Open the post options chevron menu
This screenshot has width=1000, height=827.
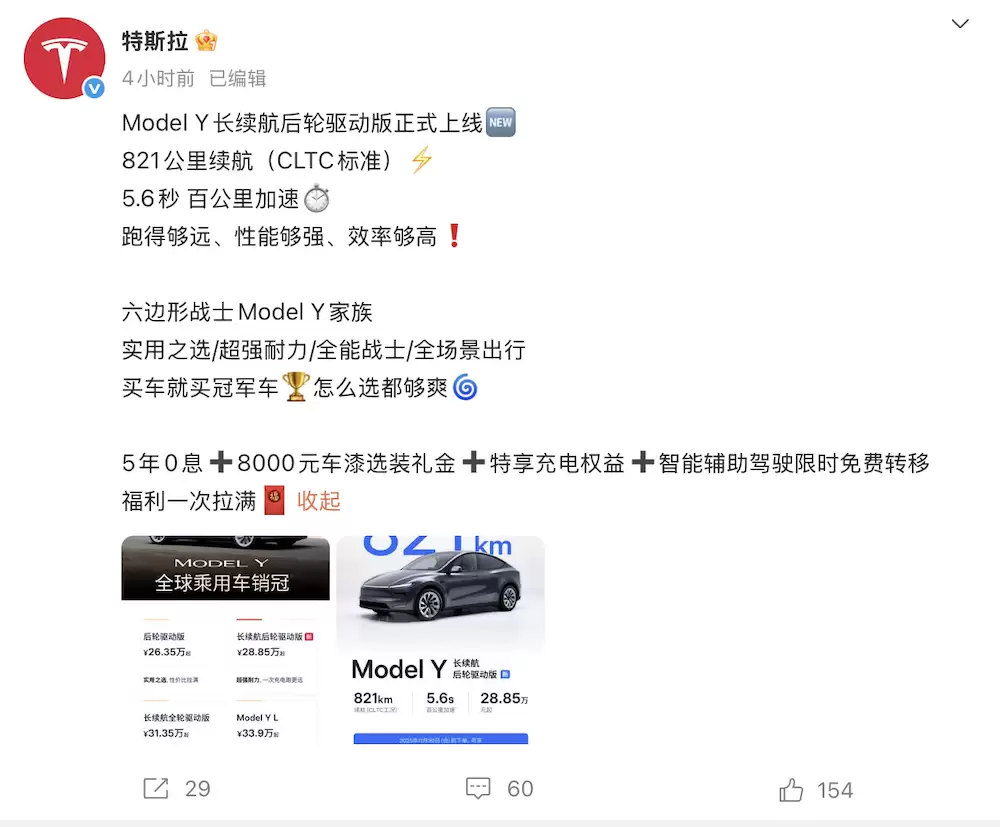pyautogui.click(x=960, y=24)
